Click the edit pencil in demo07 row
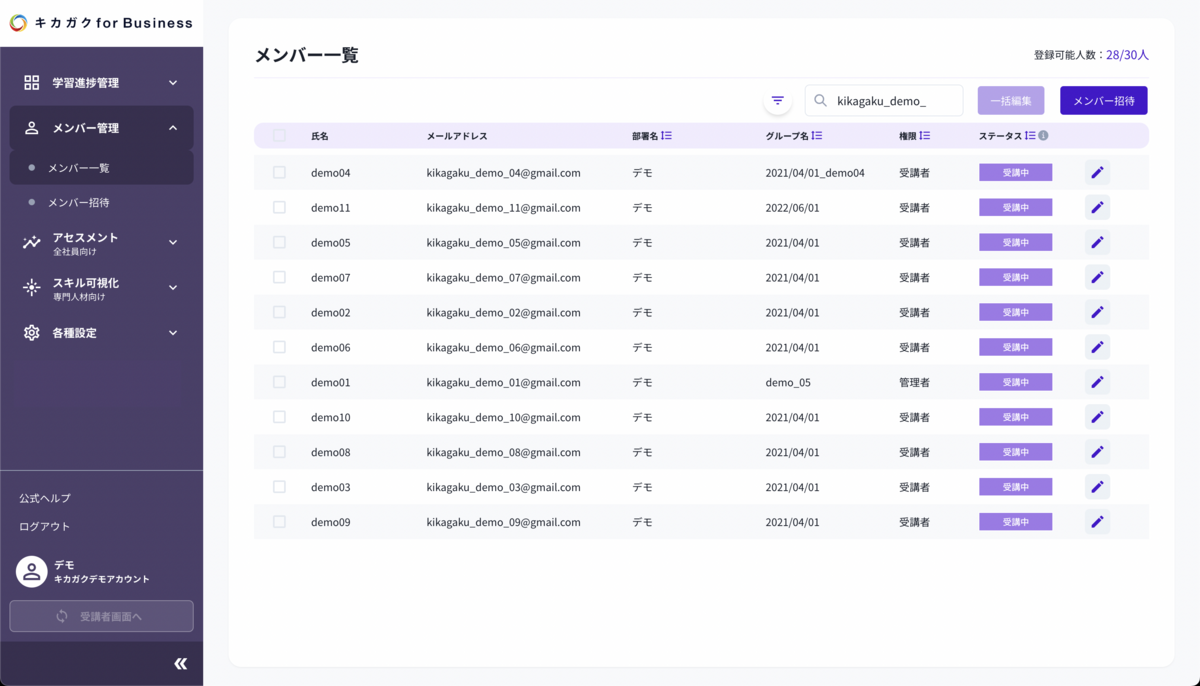The image size is (1200, 686). [x=1097, y=277]
